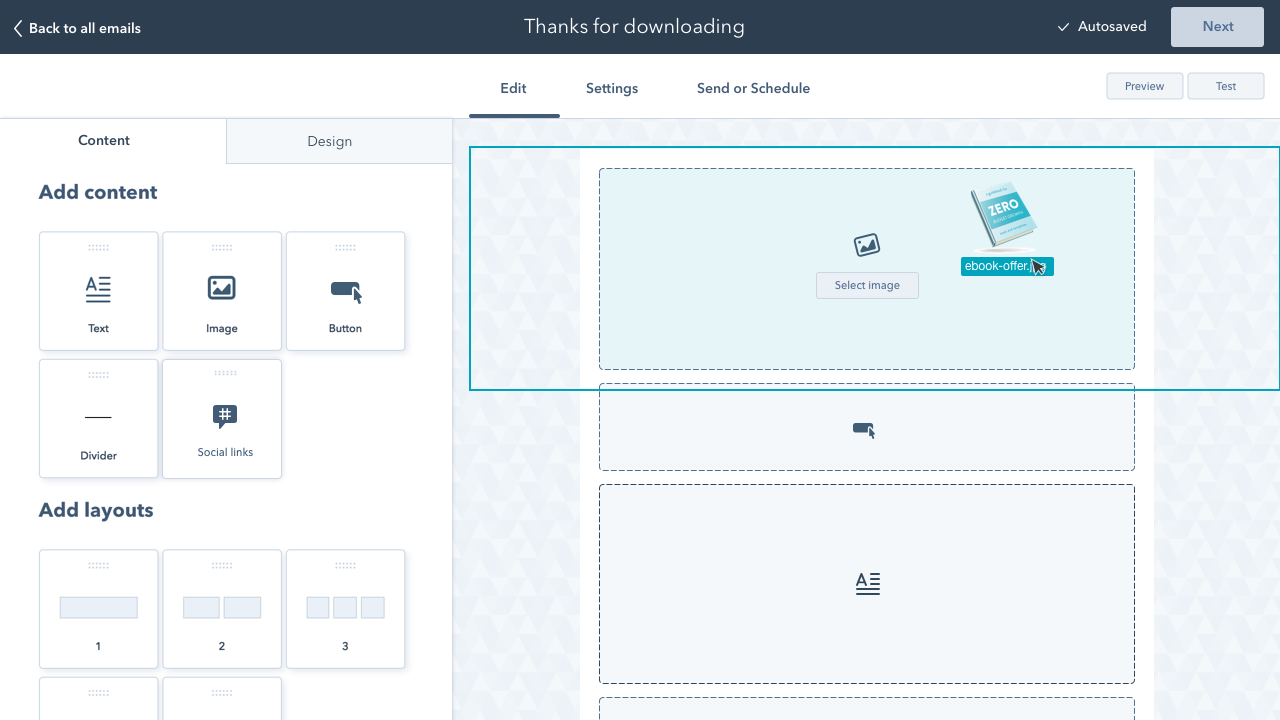Pick the Divider content block
This screenshot has height=720, width=1280.
click(x=98, y=418)
